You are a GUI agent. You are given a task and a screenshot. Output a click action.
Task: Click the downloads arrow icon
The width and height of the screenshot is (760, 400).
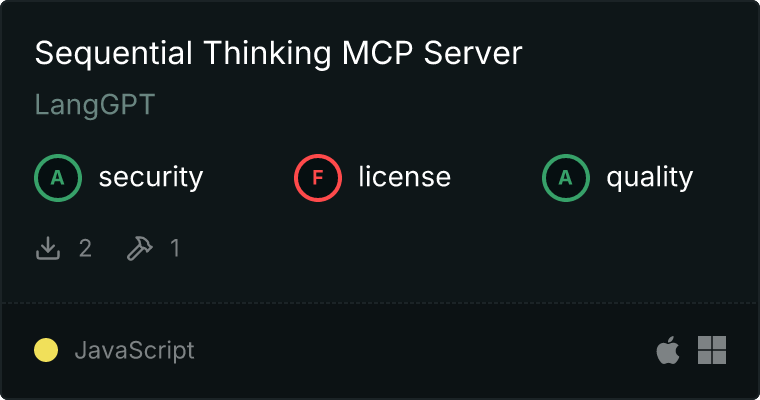(48, 248)
